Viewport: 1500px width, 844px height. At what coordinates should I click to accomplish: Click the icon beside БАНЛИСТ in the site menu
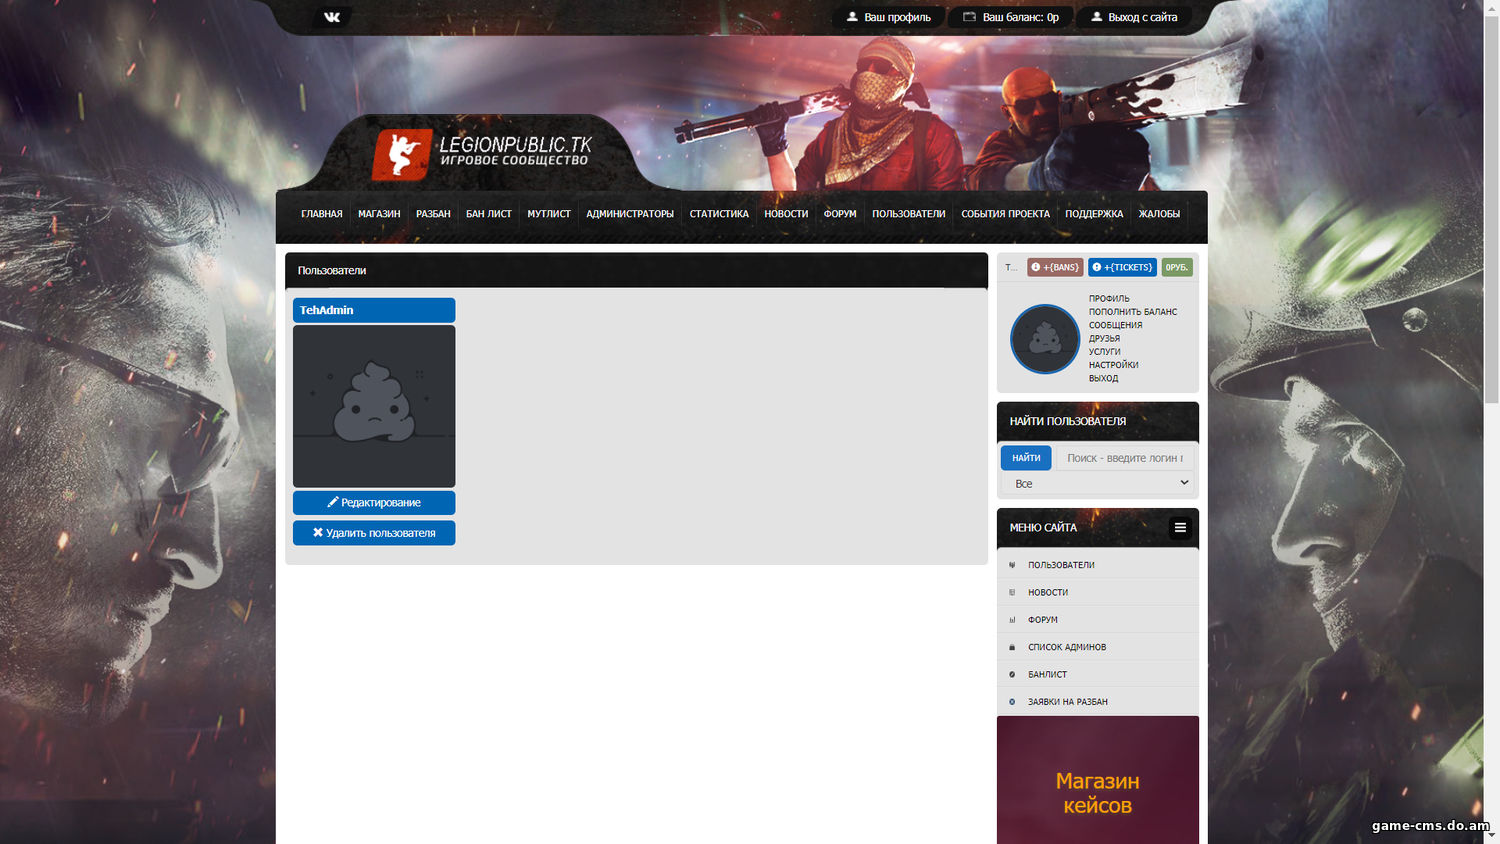point(1012,675)
